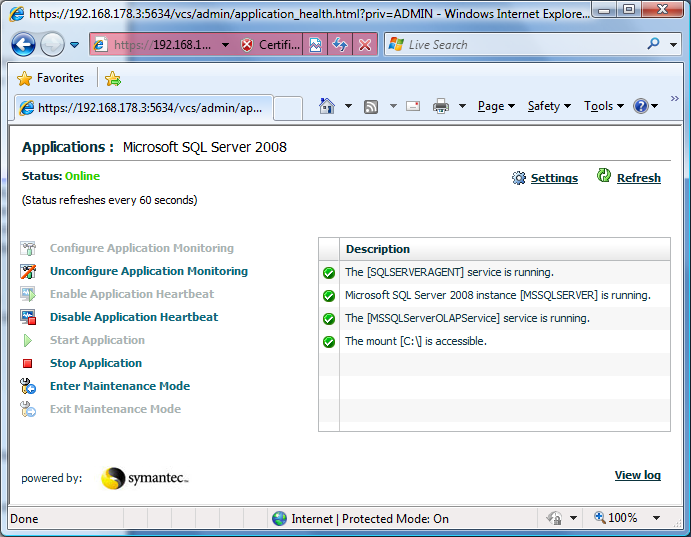The height and width of the screenshot is (537, 691).
Task: Open the Favorites center
Action: (x=51, y=78)
